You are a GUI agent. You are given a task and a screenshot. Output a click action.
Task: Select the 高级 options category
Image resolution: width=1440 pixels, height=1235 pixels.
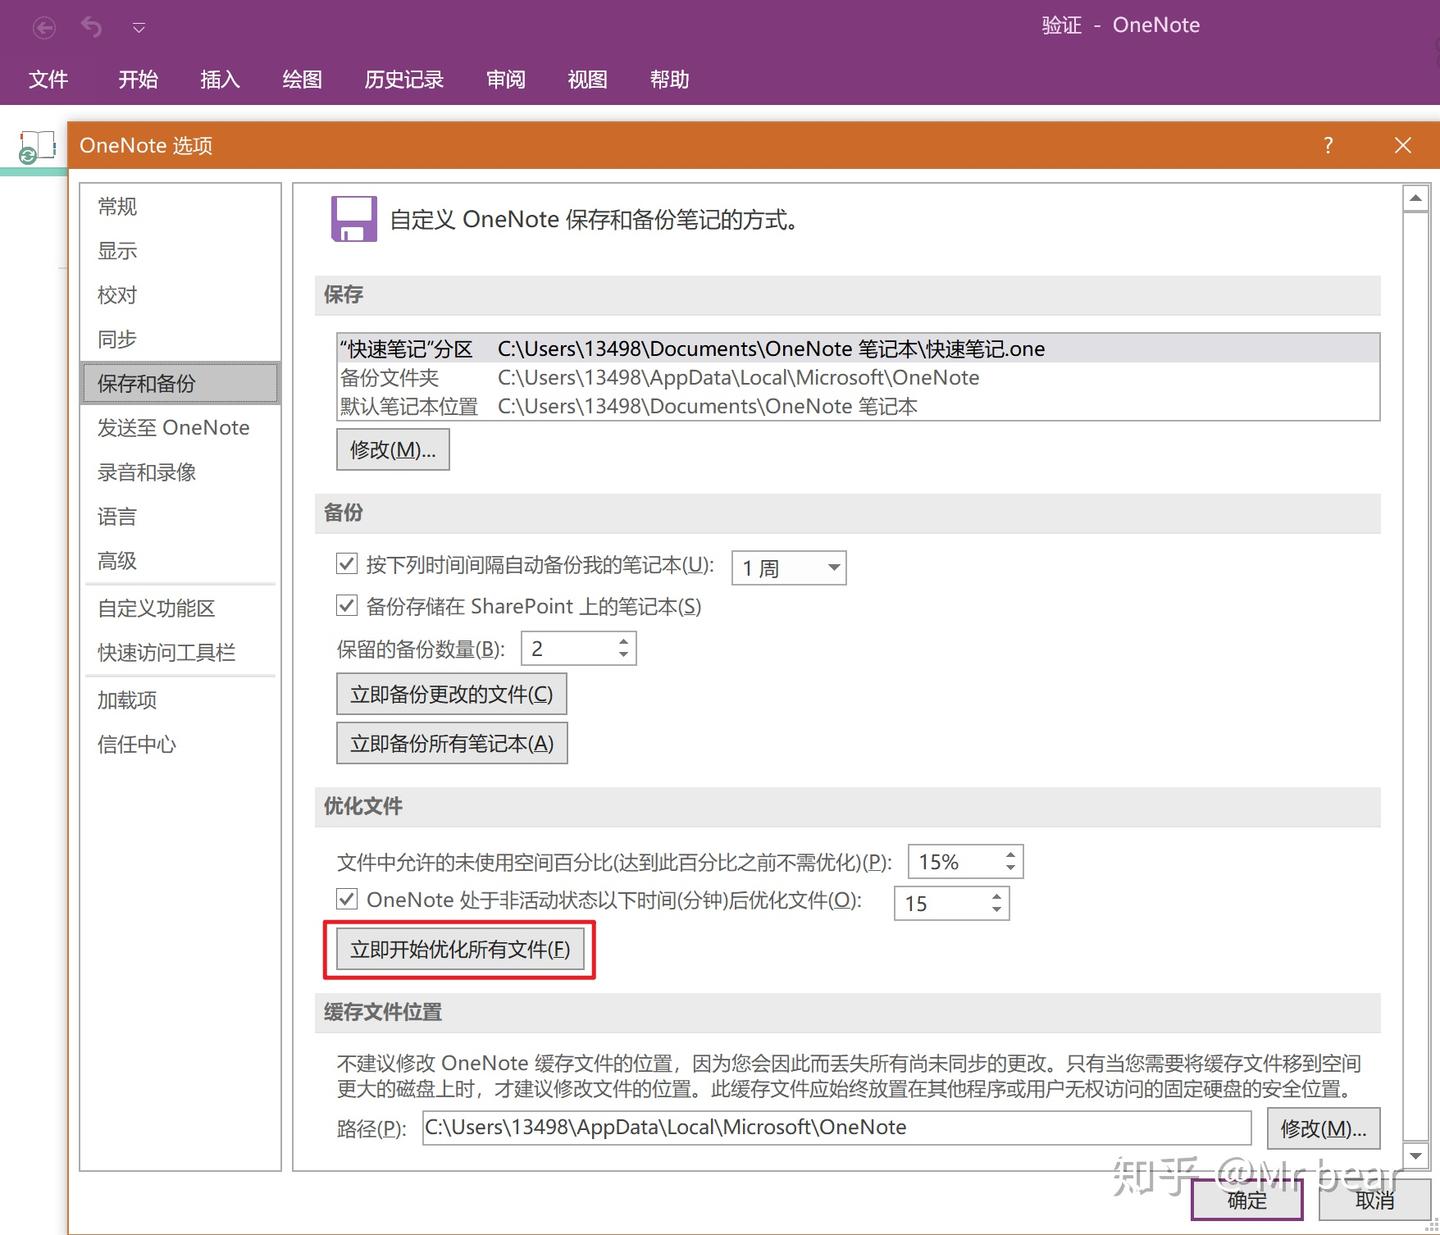click(x=116, y=561)
